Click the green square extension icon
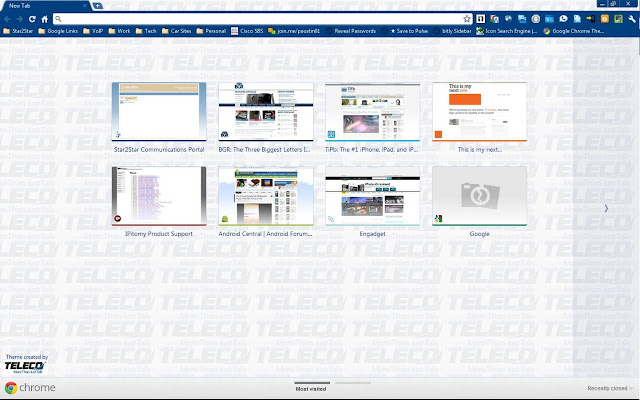 coord(618,19)
